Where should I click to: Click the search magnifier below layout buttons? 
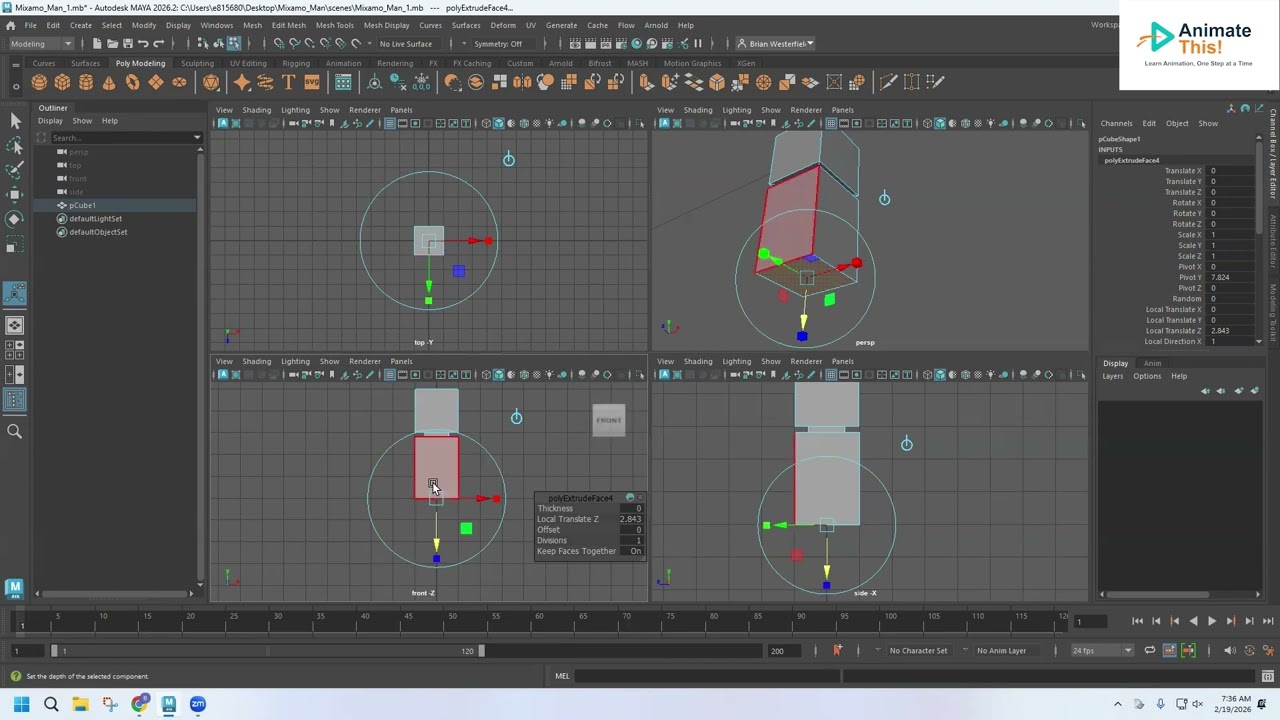click(15, 431)
